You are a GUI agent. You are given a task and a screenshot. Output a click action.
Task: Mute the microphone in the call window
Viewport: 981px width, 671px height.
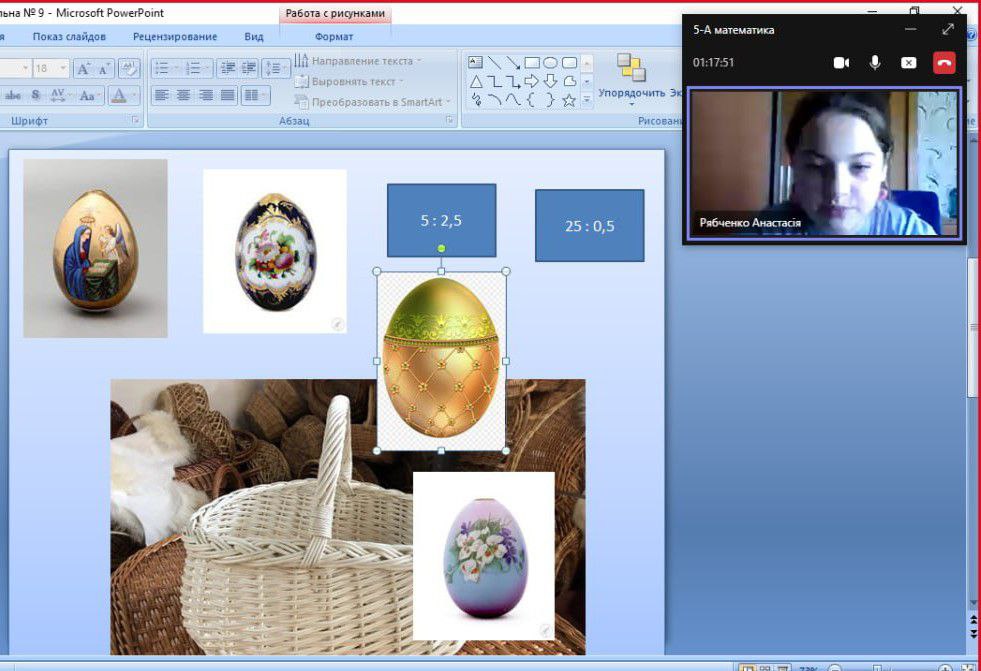(875, 63)
